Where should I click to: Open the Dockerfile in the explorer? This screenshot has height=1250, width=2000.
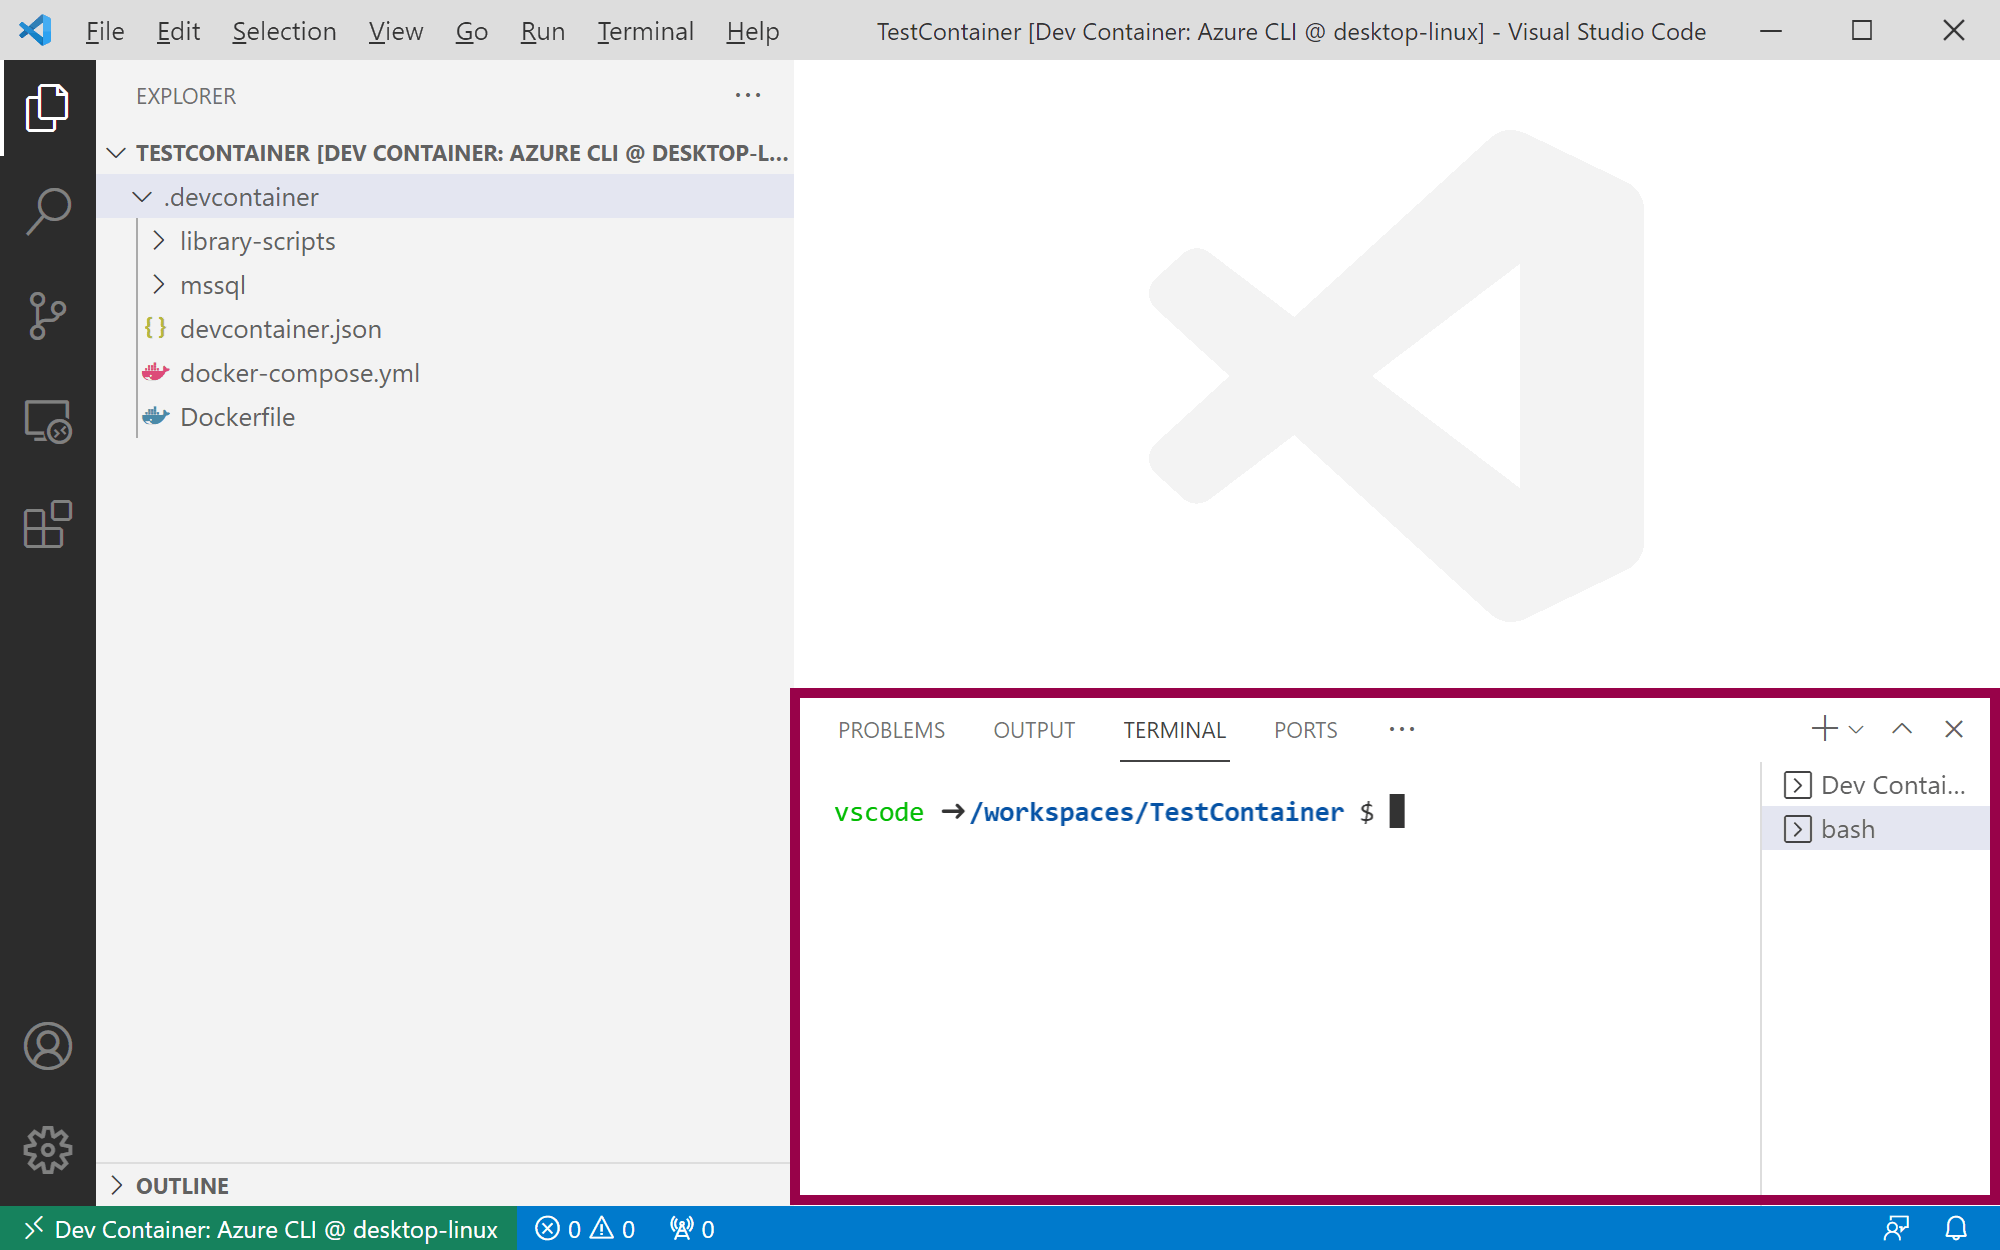(x=237, y=417)
